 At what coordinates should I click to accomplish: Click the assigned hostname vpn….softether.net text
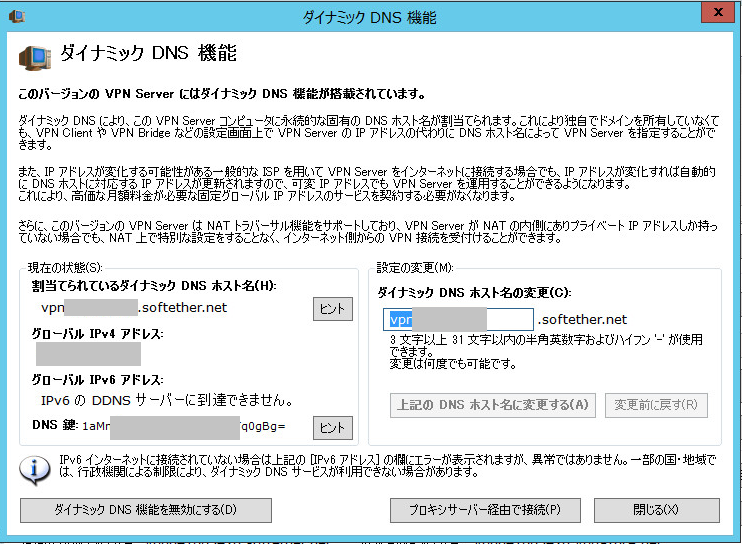[134, 308]
